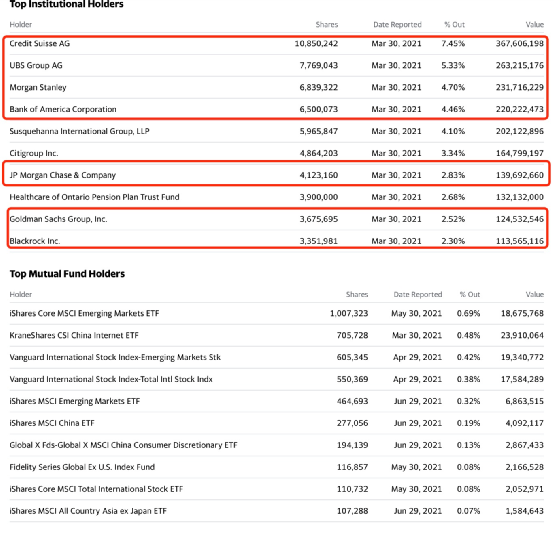The image size is (554, 538).
Task: Select iShares Core MSCI Emerging Markets ETF
Action: (x=84, y=313)
